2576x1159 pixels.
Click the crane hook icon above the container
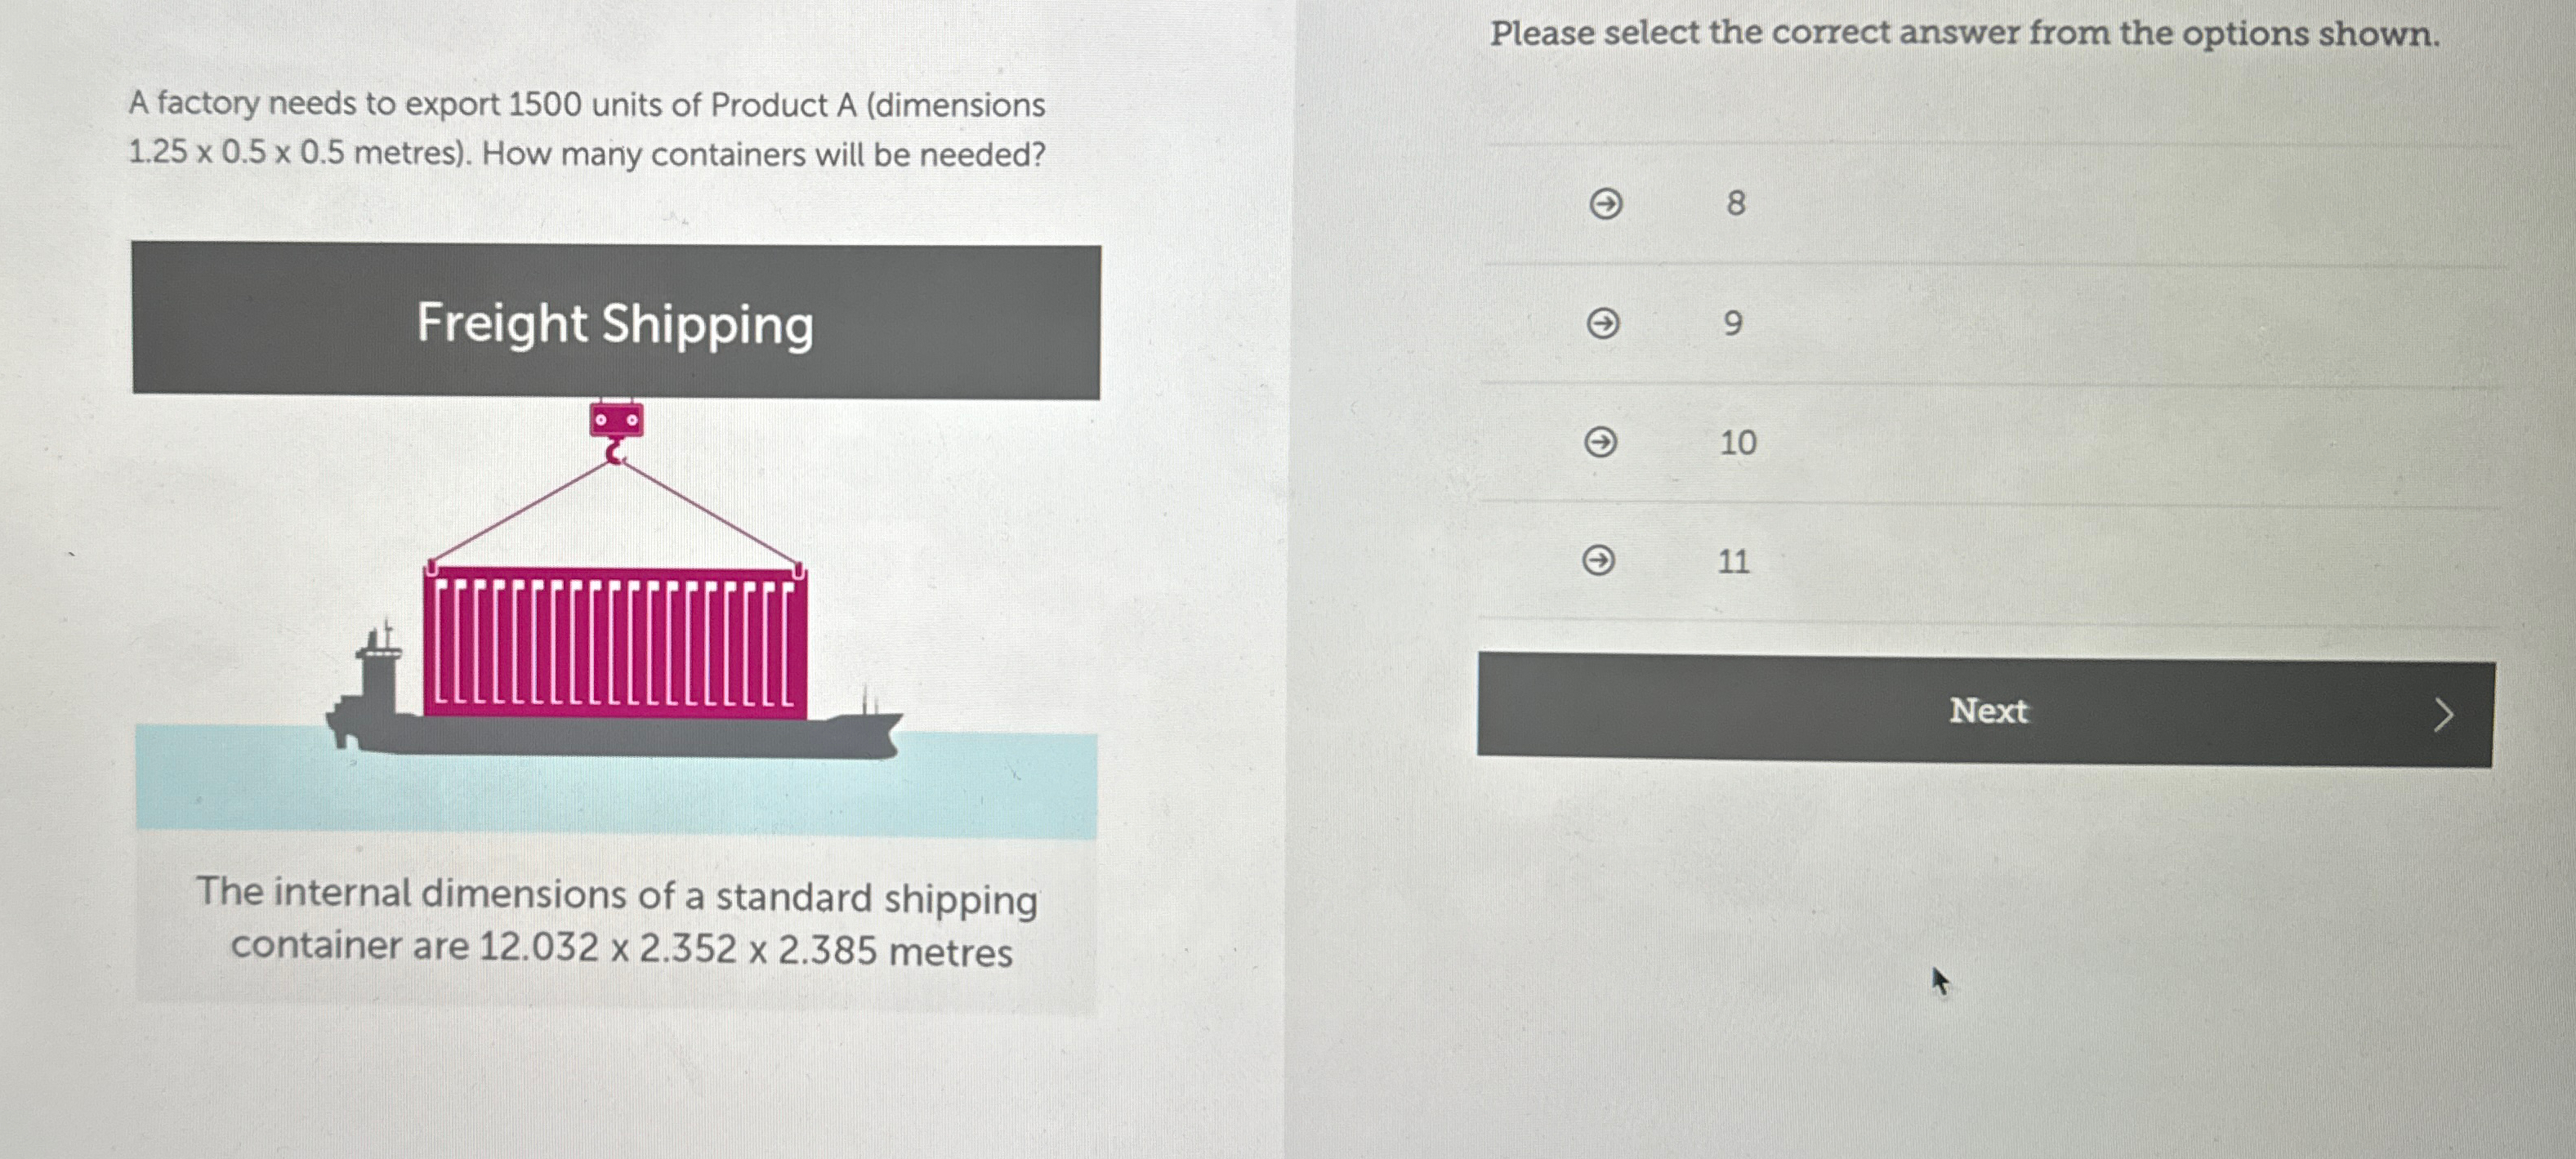(617, 420)
